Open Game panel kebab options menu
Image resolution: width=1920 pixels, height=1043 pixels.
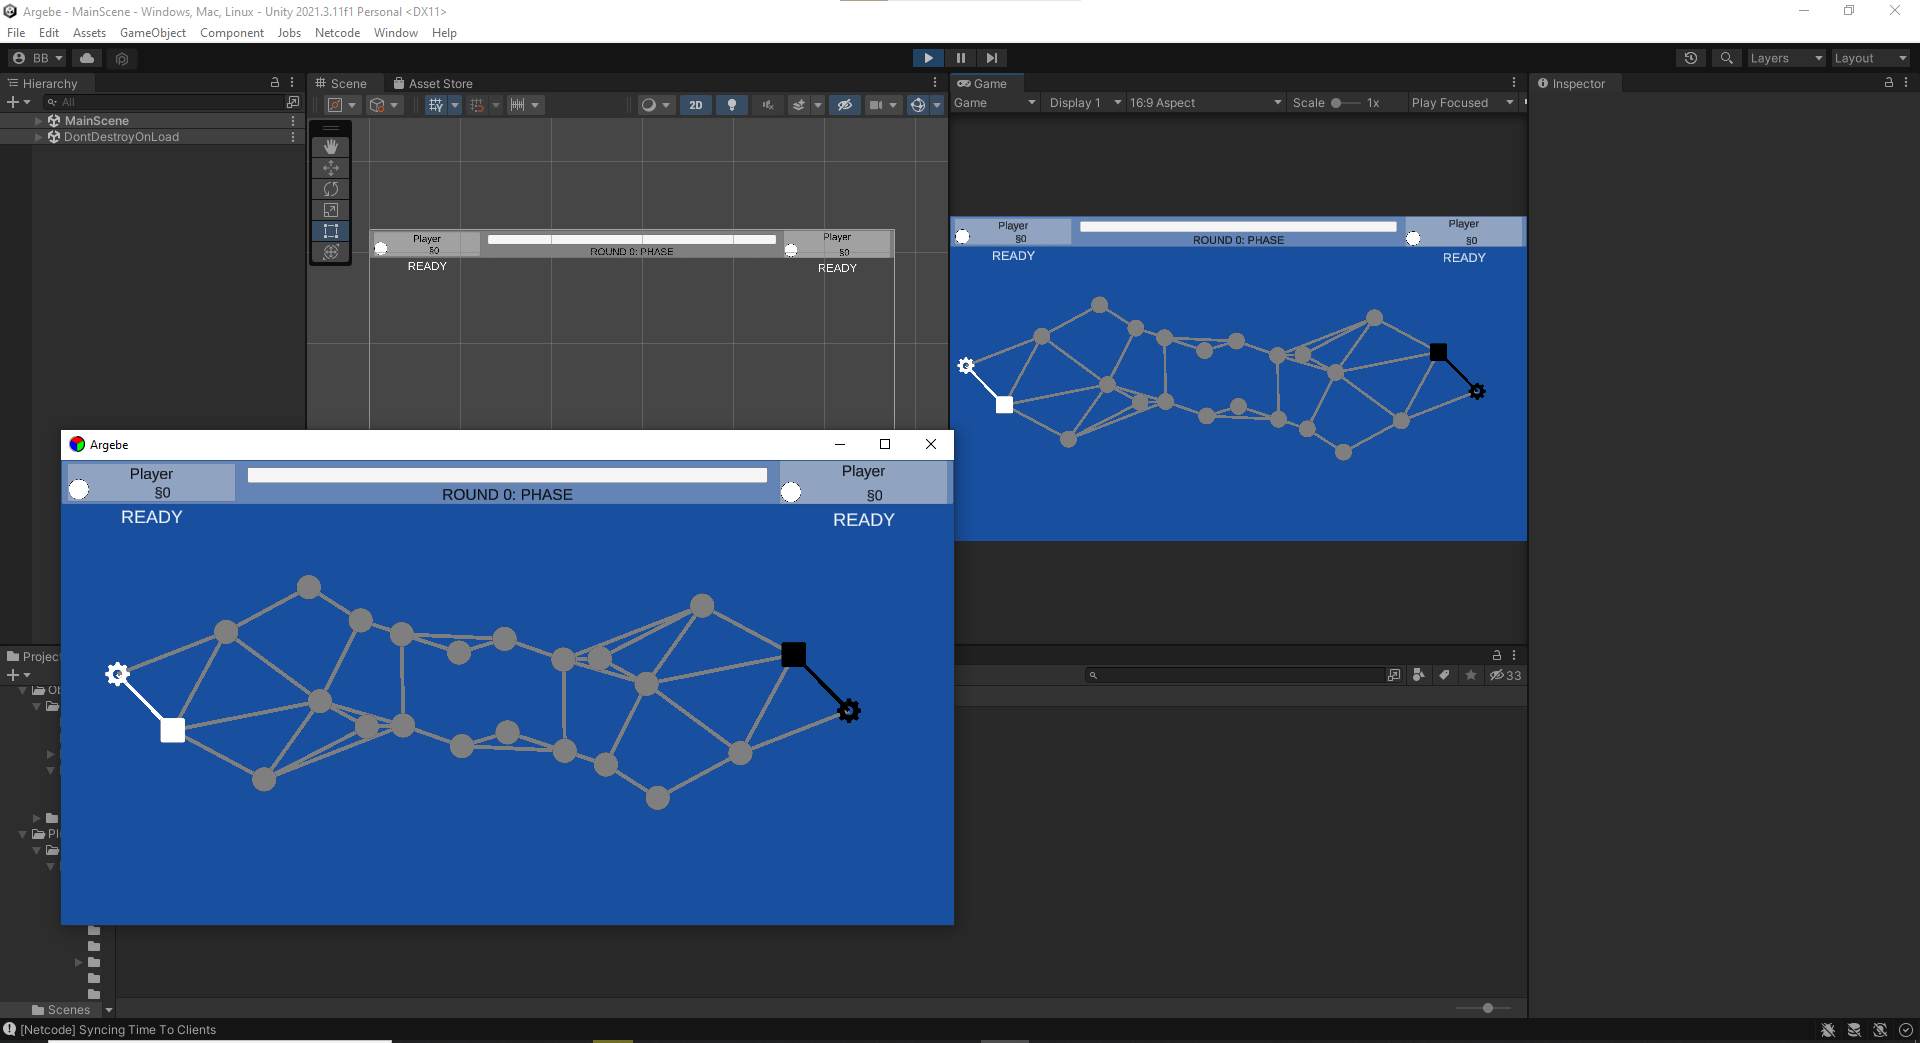click(1514, 82)
